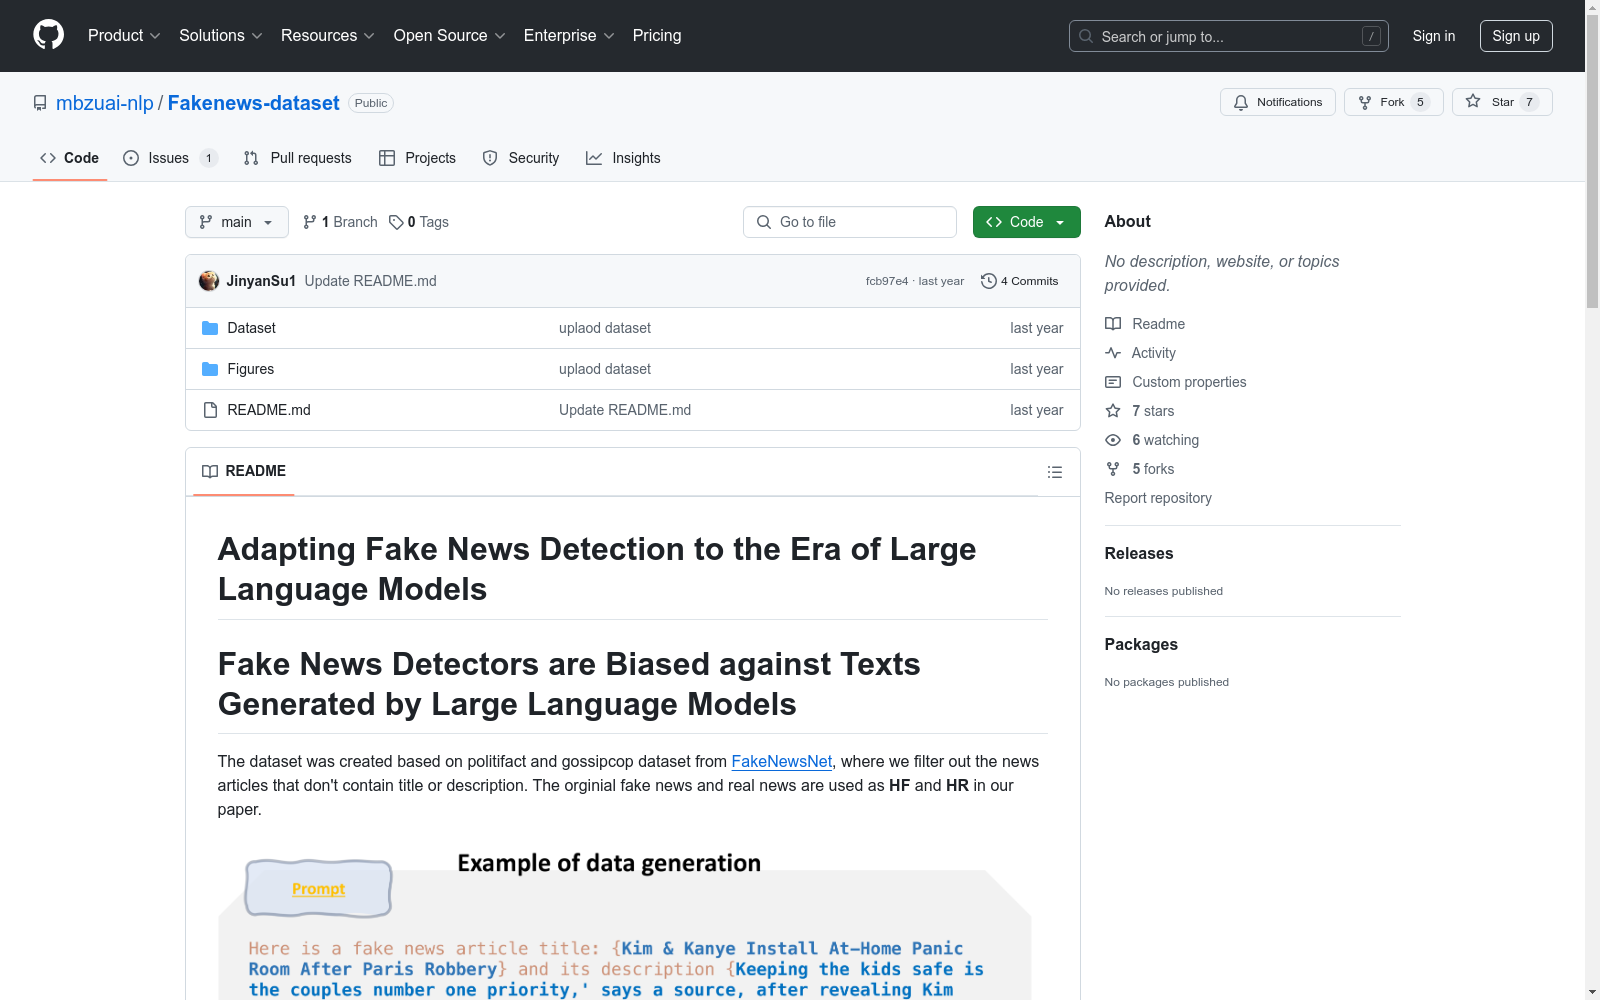Click the Notifications bell button

pos(1277,102)
